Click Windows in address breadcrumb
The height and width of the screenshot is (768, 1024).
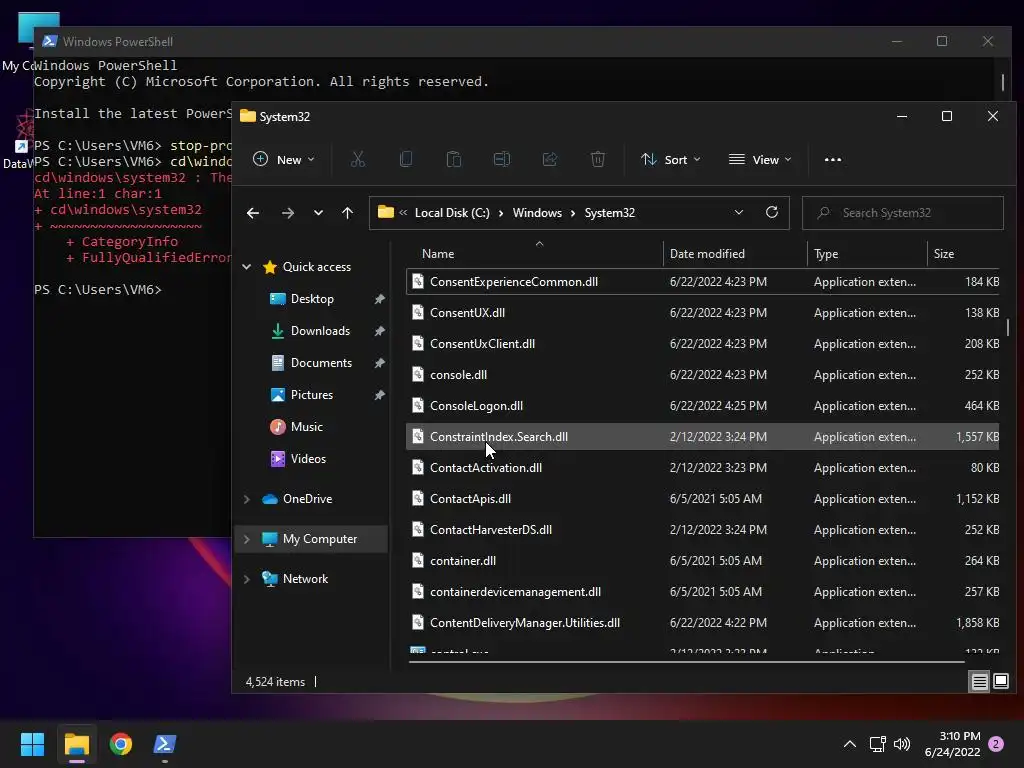coord(537,213)
